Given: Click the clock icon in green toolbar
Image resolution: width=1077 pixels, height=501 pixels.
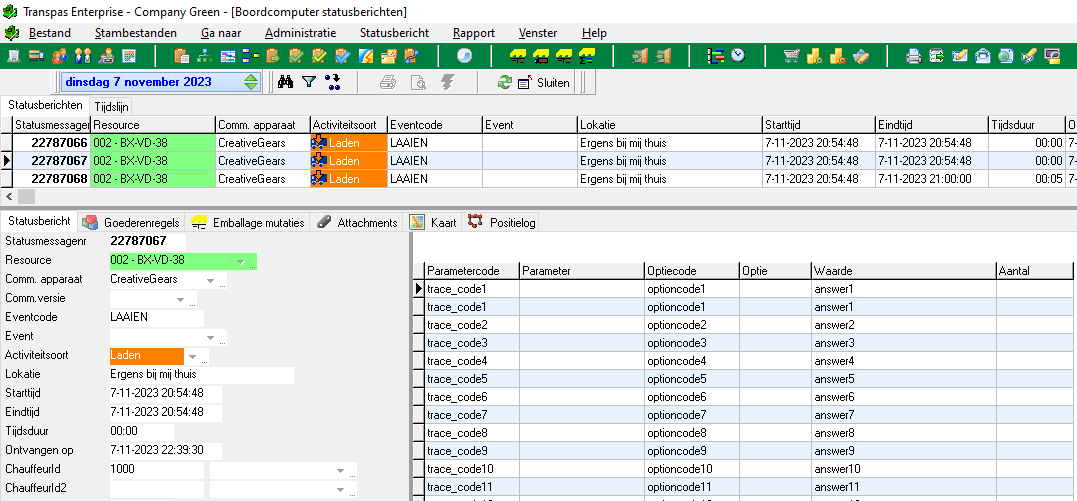Looking at the screenshot, I should 738,56.
